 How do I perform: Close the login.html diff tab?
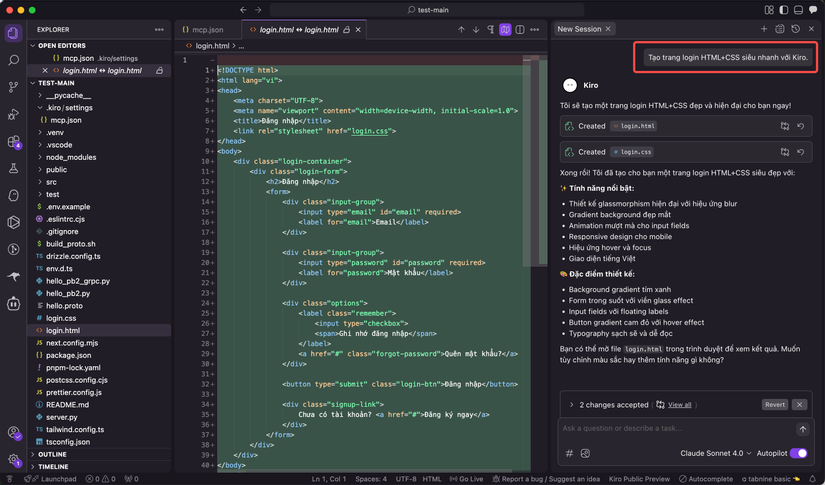358,30
